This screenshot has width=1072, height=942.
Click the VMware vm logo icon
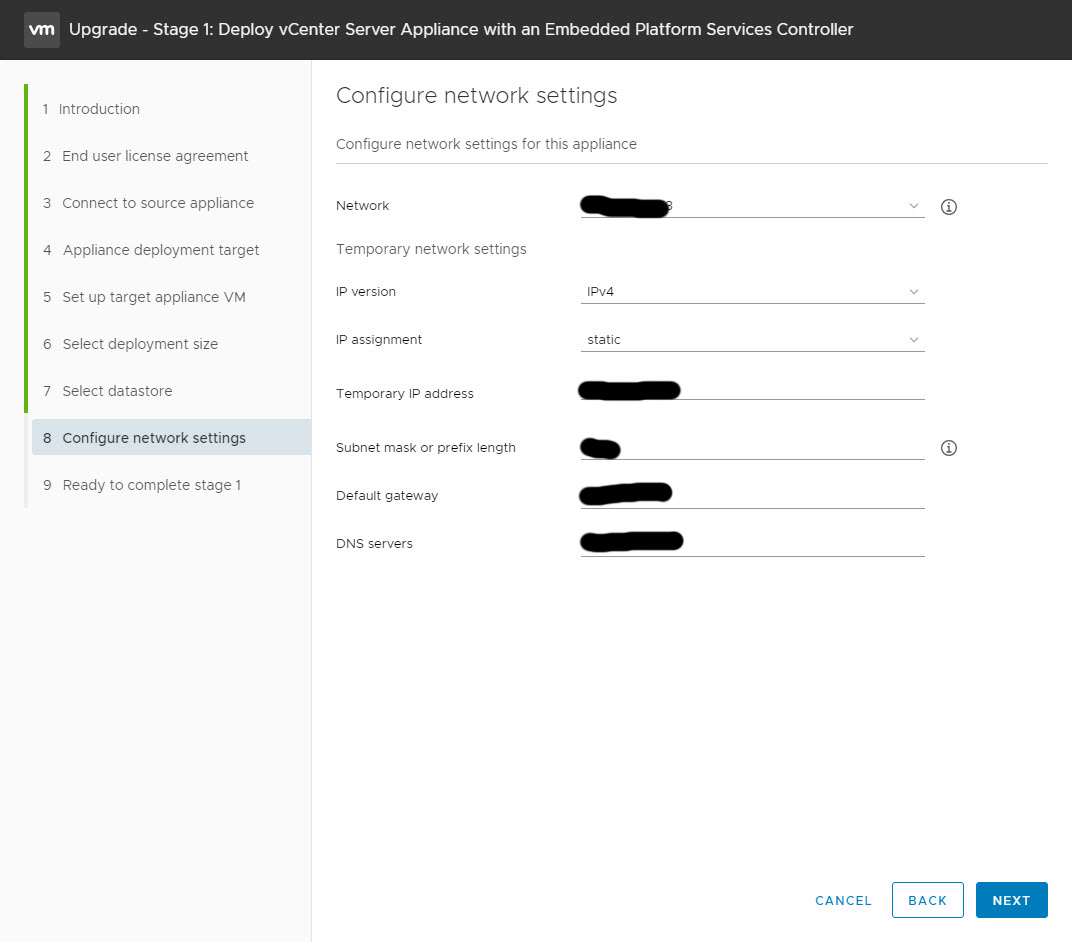pyautogui.click(x=42, y=29)
